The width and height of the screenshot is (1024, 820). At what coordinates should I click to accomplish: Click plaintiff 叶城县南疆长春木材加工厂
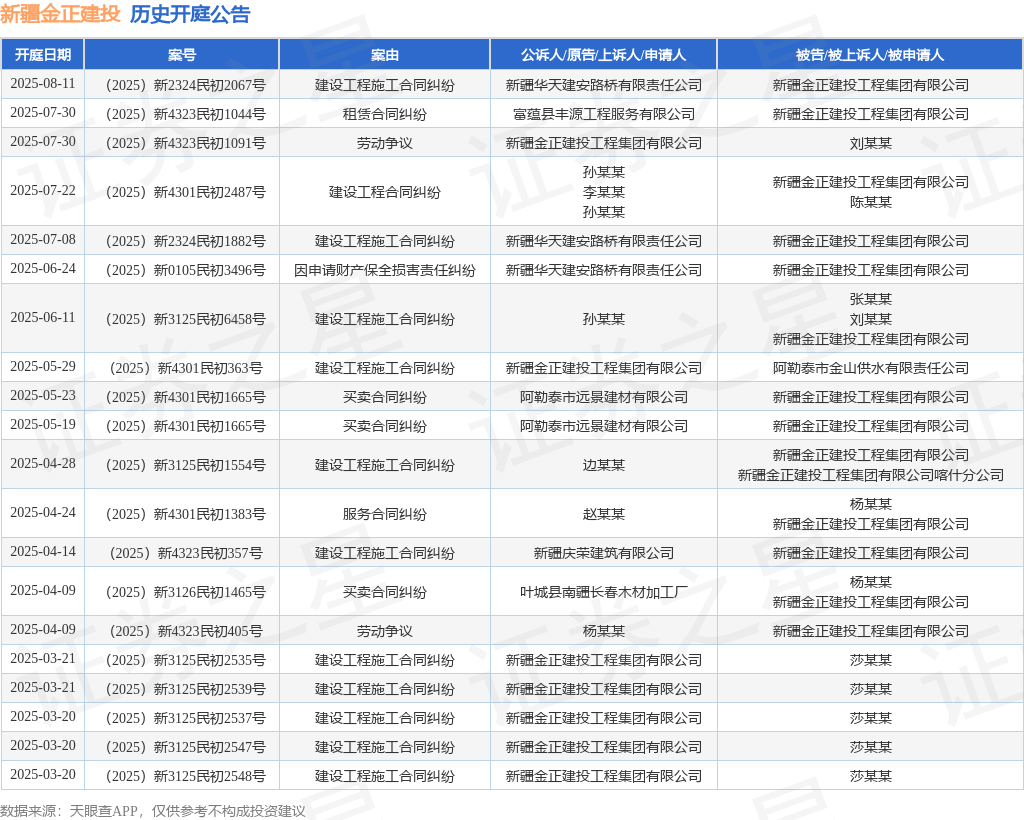tap(603, 592)
